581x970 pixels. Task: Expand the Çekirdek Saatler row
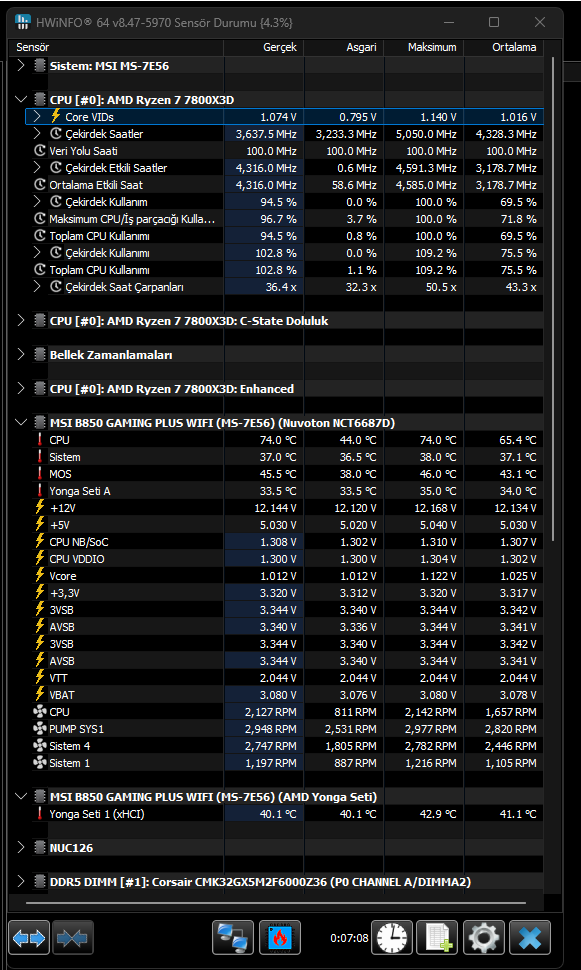point(37,134)
